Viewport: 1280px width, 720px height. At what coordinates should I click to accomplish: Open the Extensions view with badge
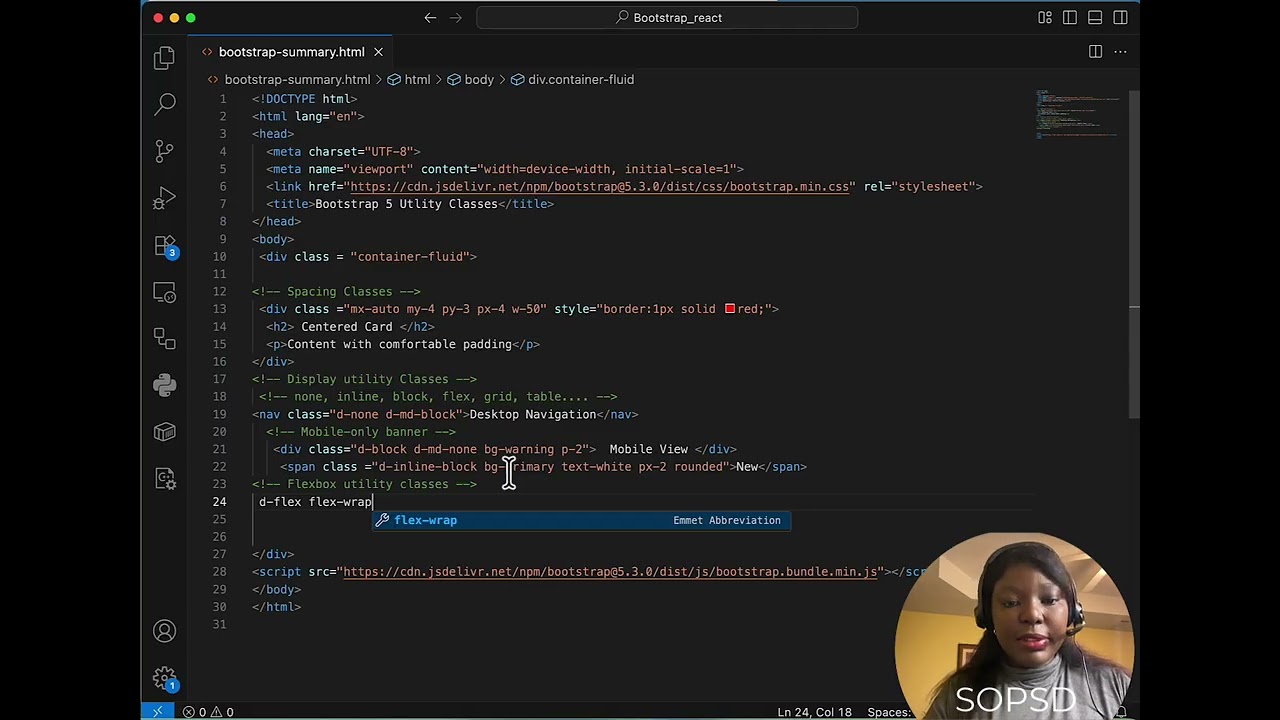click(x=165, y=245)
